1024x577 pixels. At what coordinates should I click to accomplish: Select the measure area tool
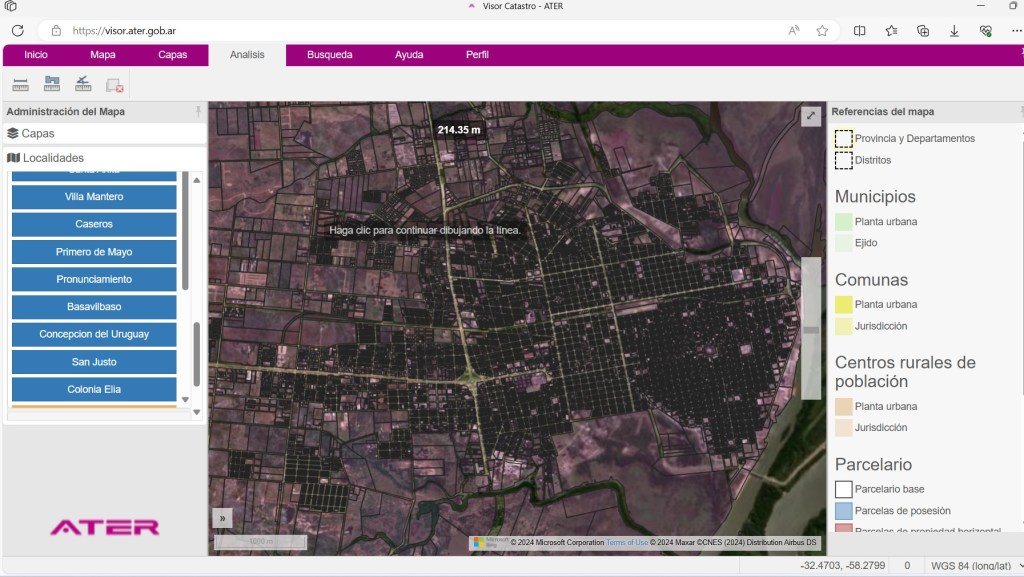click(x=52, y=84)
